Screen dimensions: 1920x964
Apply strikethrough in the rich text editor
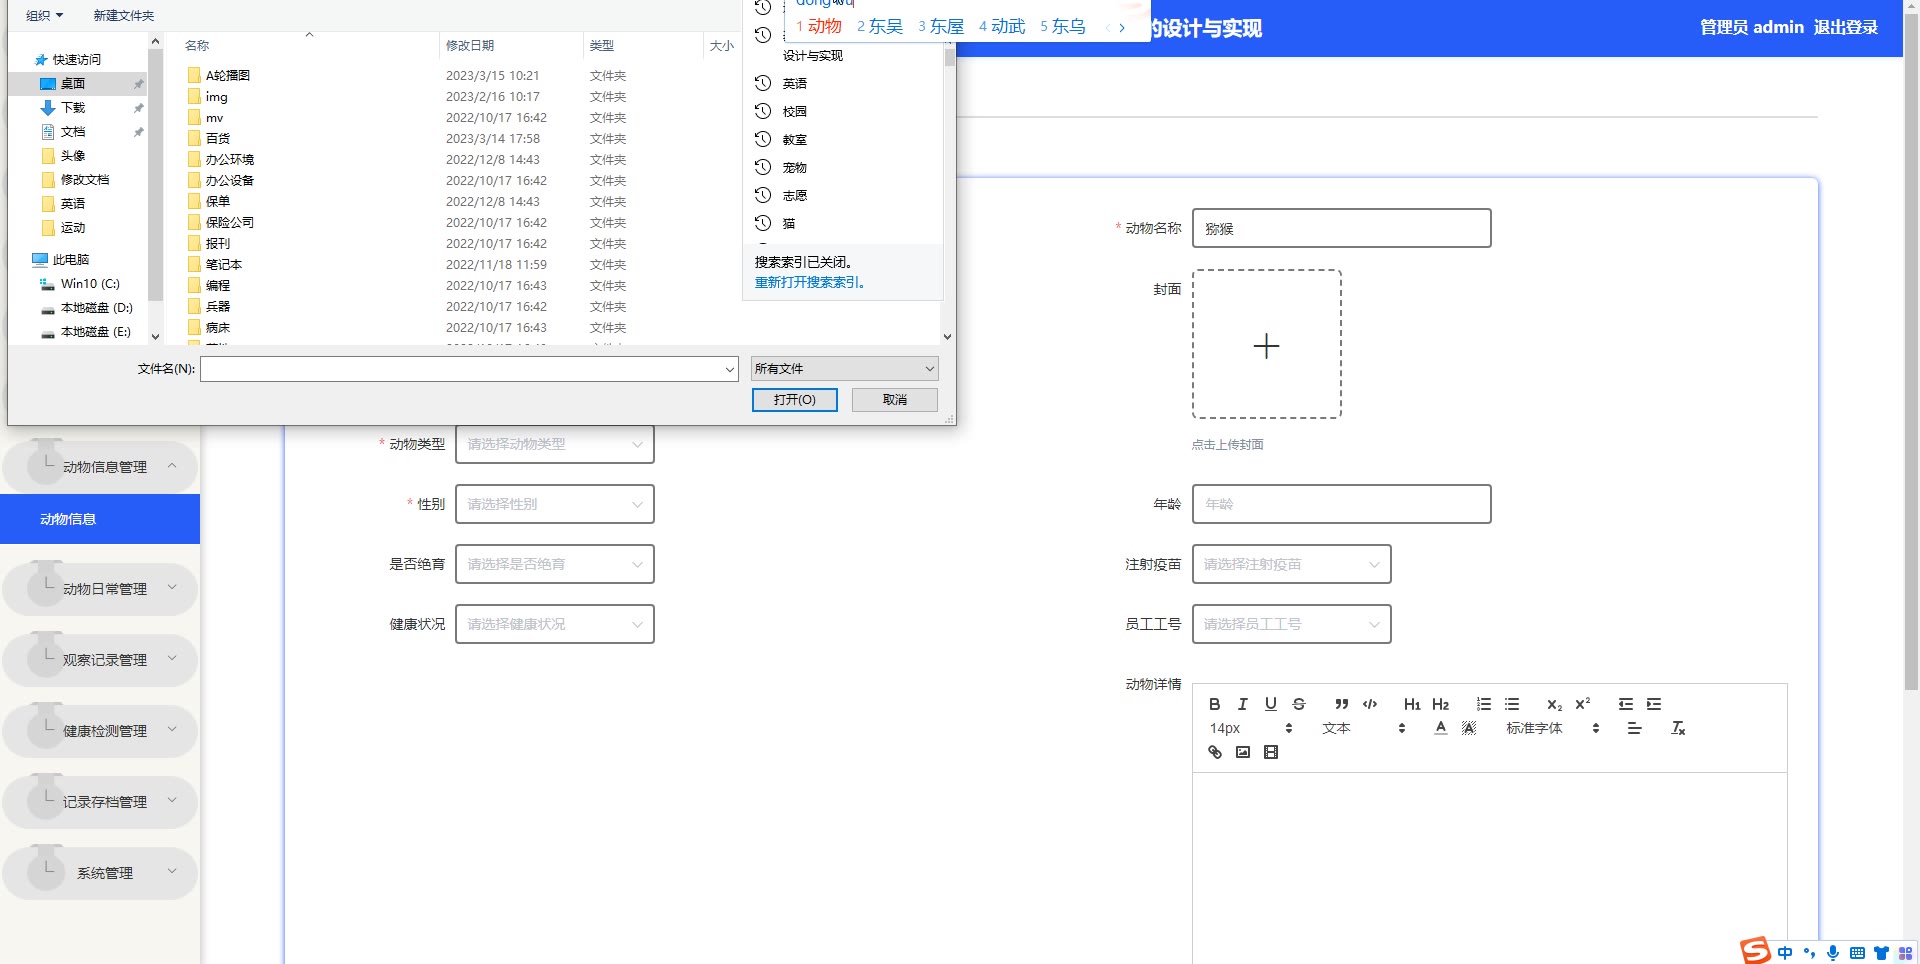(1299, 704)
